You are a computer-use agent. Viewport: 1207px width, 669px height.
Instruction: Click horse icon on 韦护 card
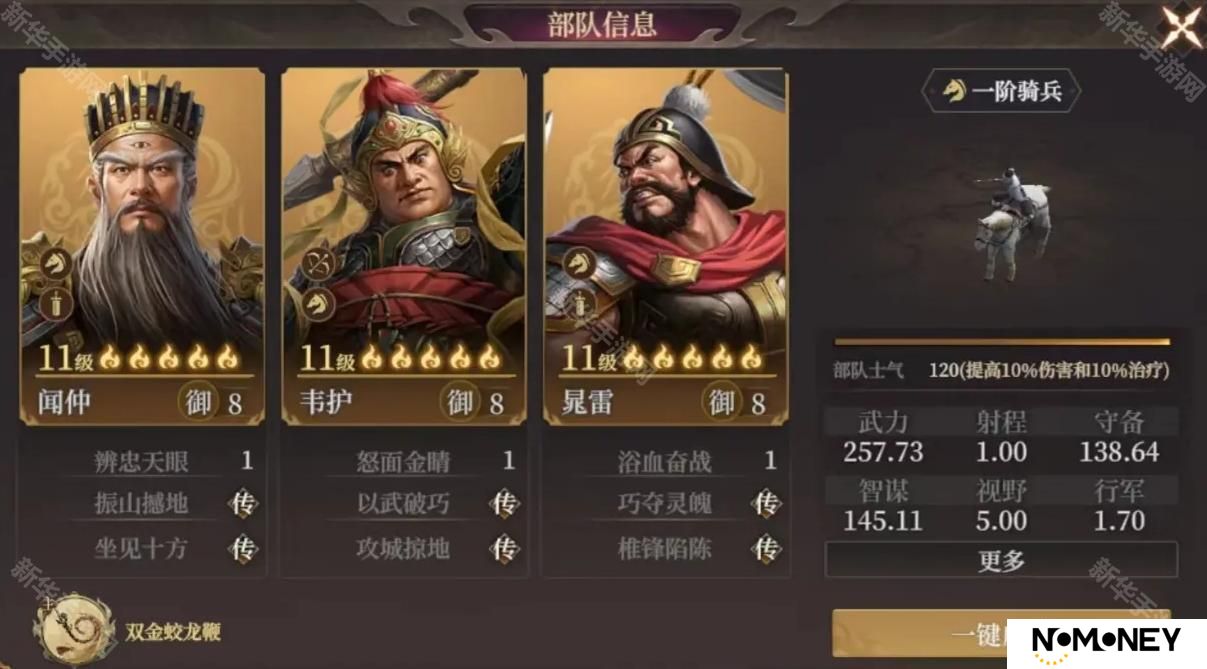[x=318, y=305]
